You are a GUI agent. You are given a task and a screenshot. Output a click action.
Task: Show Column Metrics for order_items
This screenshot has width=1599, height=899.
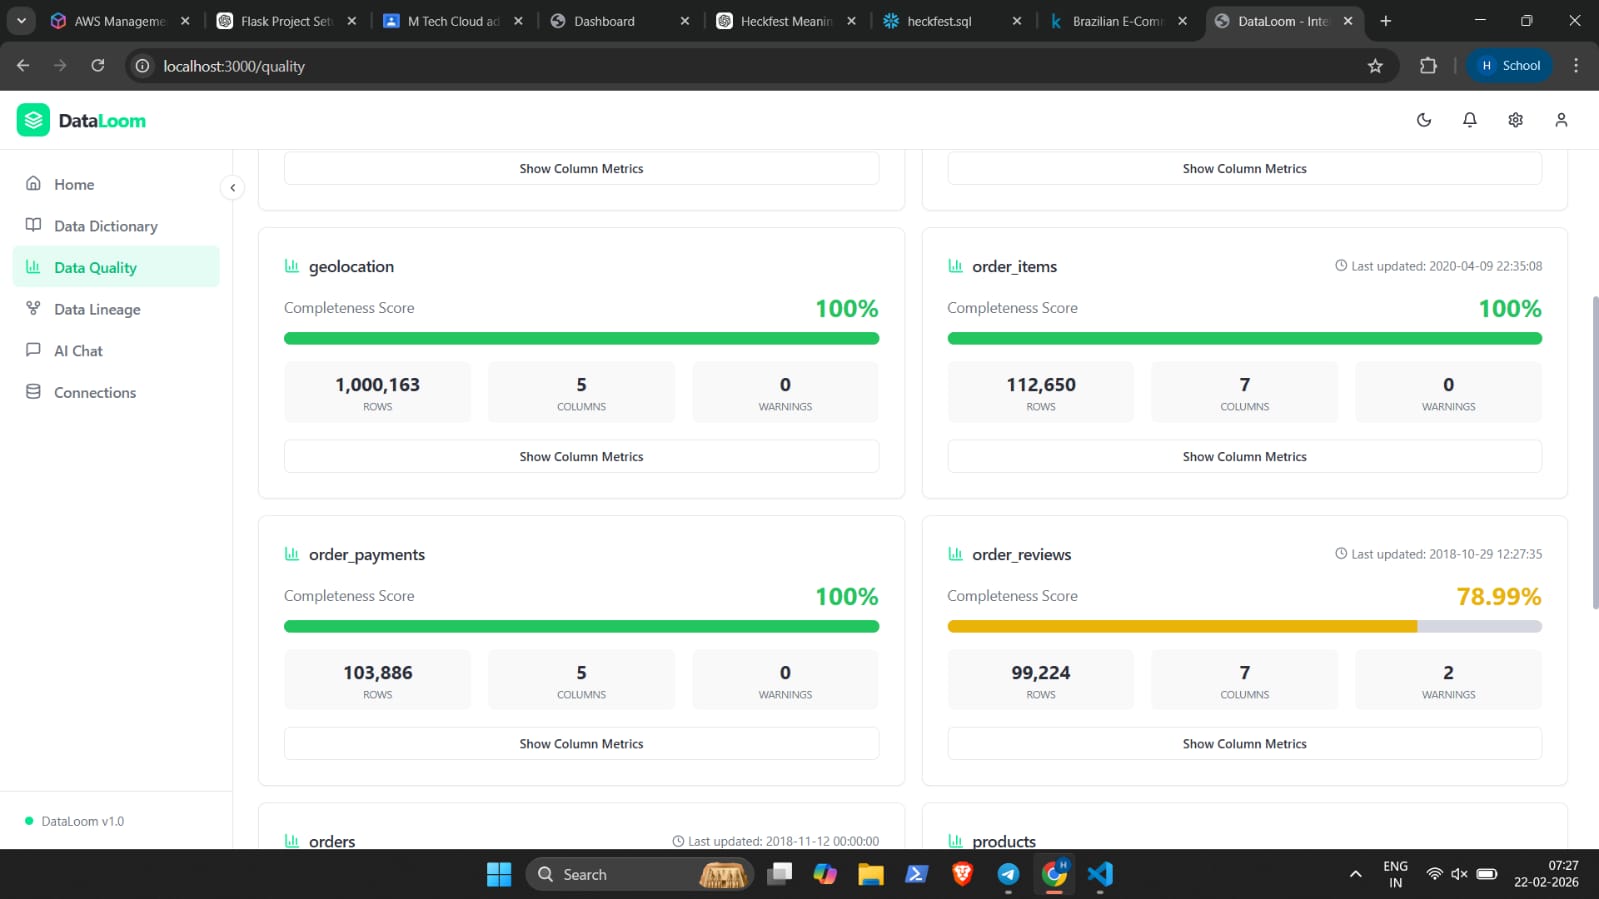click(x=1244, y=456)
